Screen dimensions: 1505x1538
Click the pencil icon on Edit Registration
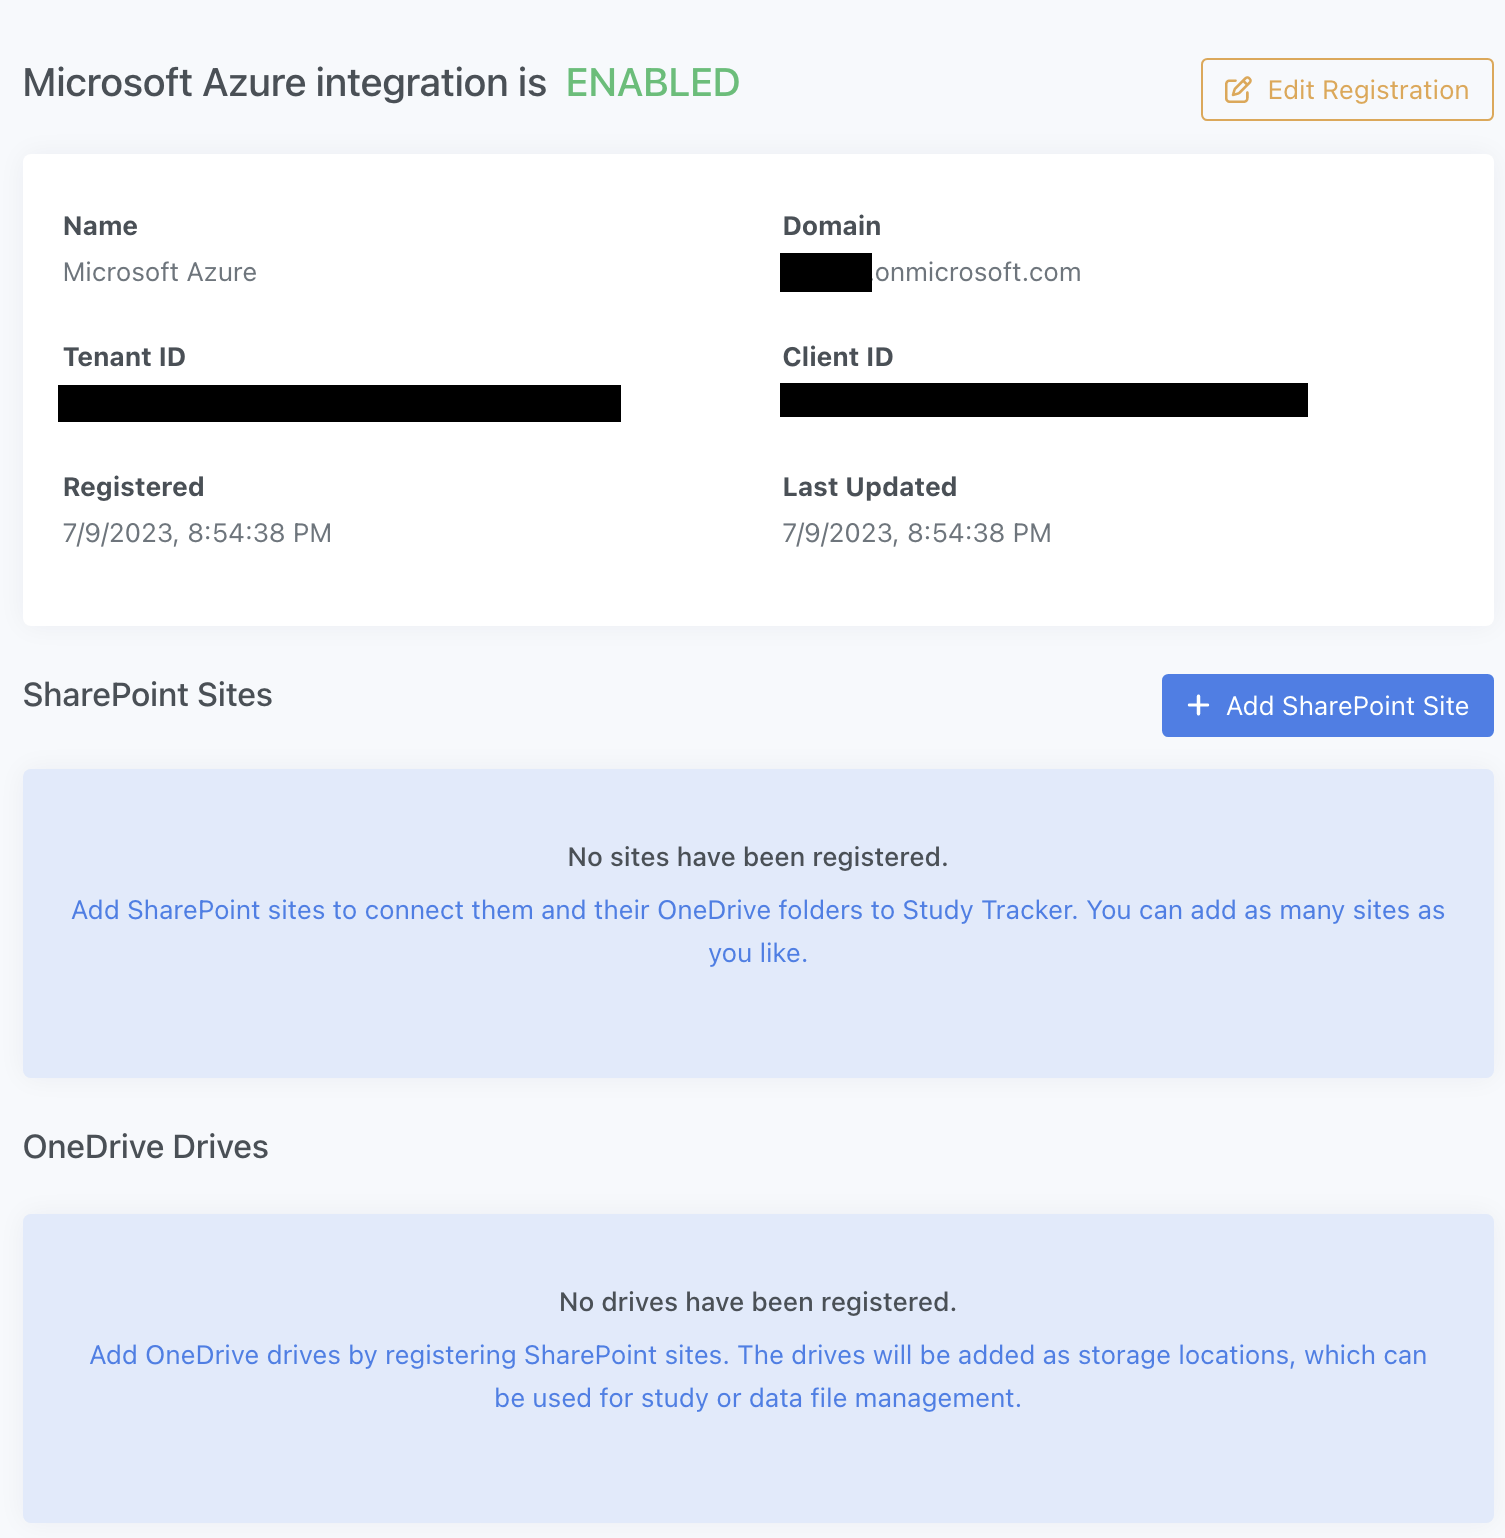[1238, 90]
